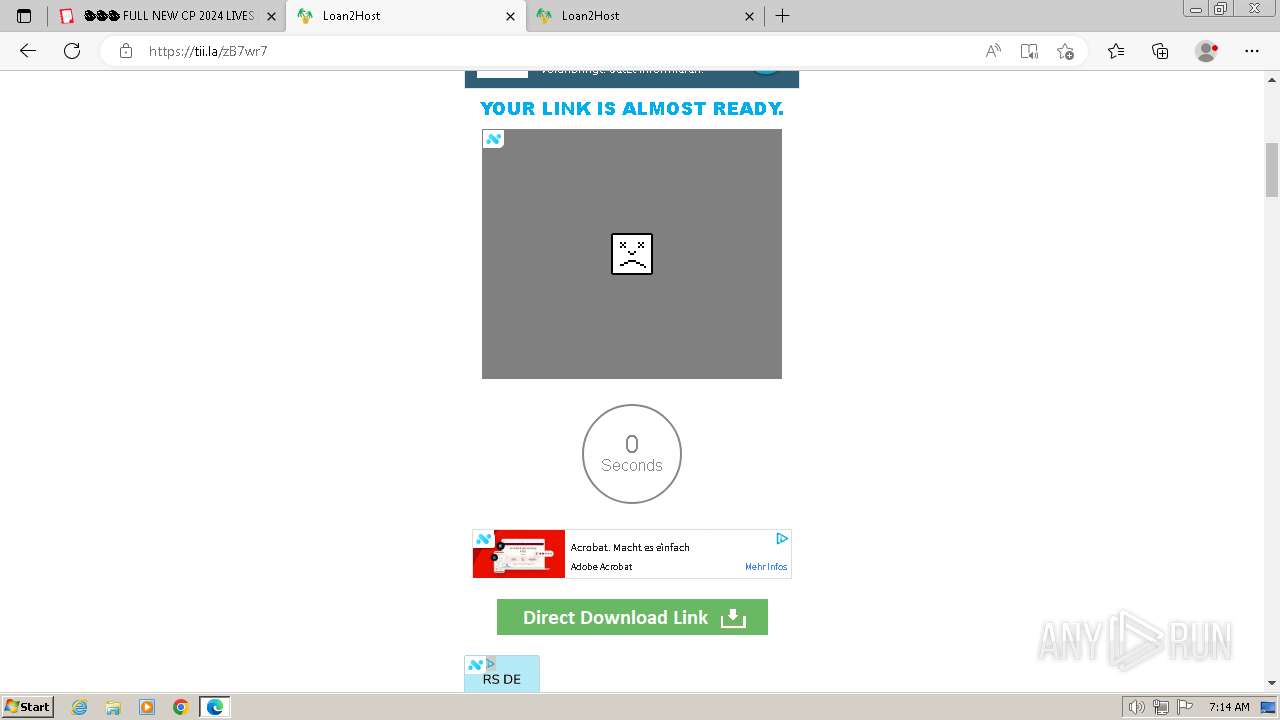
Task: Click Acrobat. Macht es einfach text
Action: pos(630,547)
